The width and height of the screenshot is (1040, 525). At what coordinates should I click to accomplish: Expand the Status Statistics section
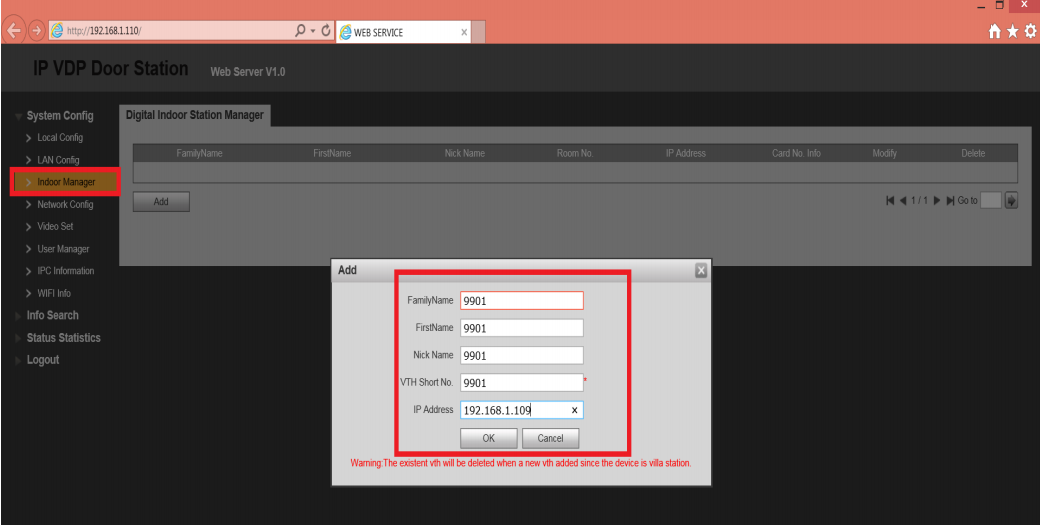click(x=63, y=338)
